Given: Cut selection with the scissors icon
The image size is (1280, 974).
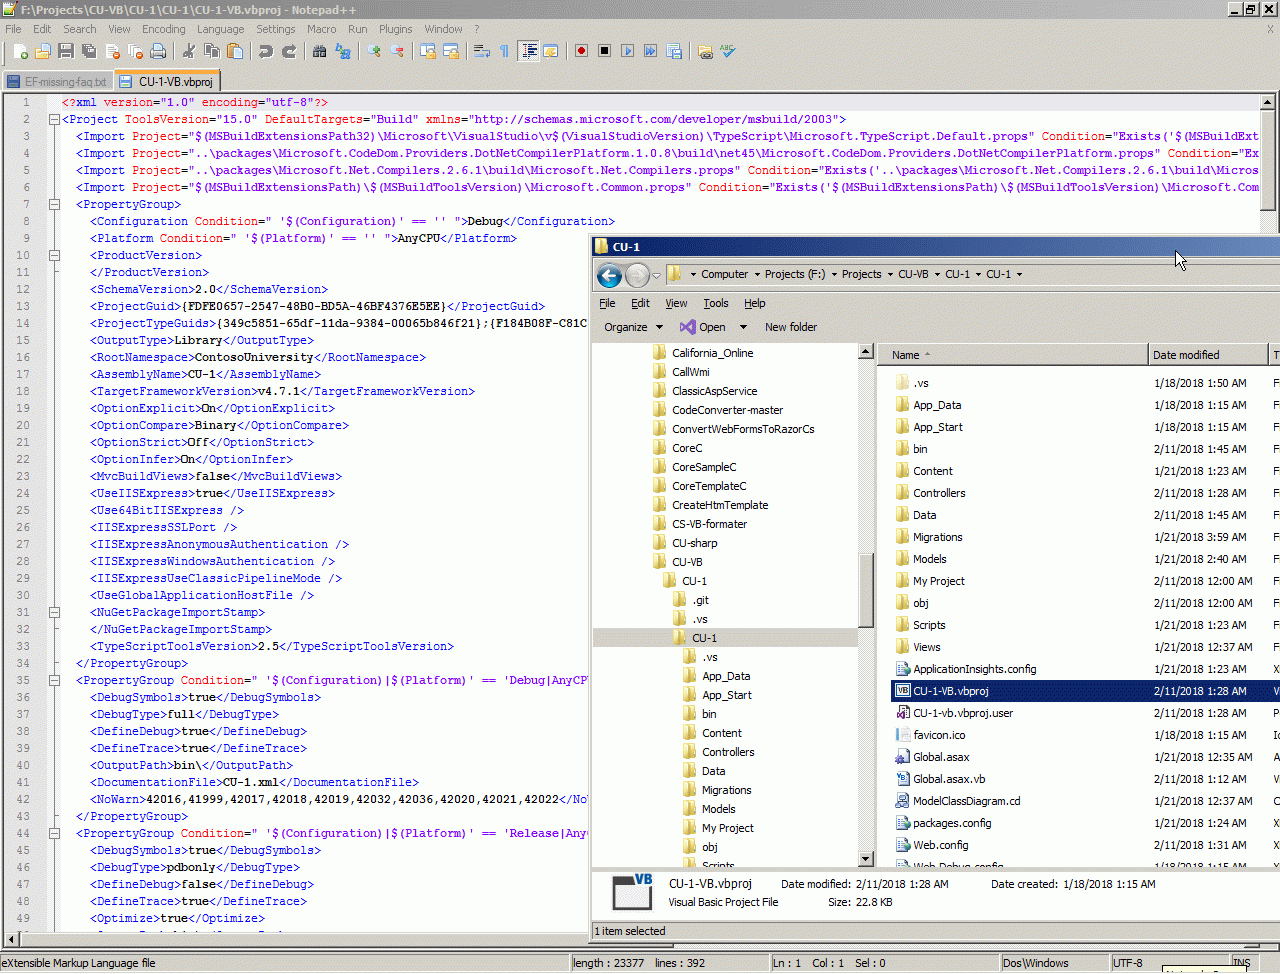Looking at the screenshot, I should [x=188, y=51].
